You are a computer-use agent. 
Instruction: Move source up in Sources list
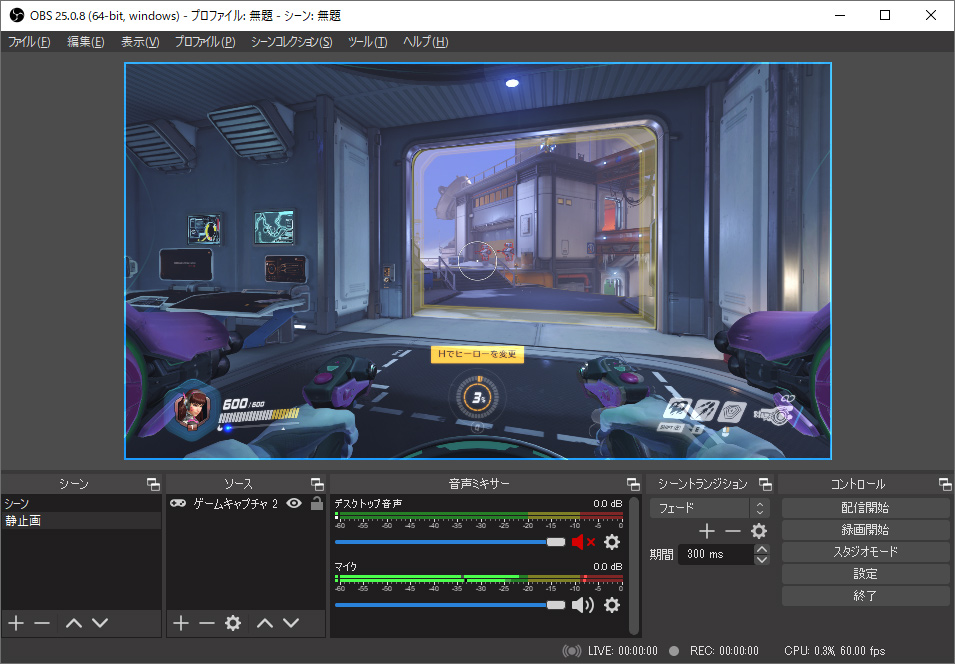point(264,623)
